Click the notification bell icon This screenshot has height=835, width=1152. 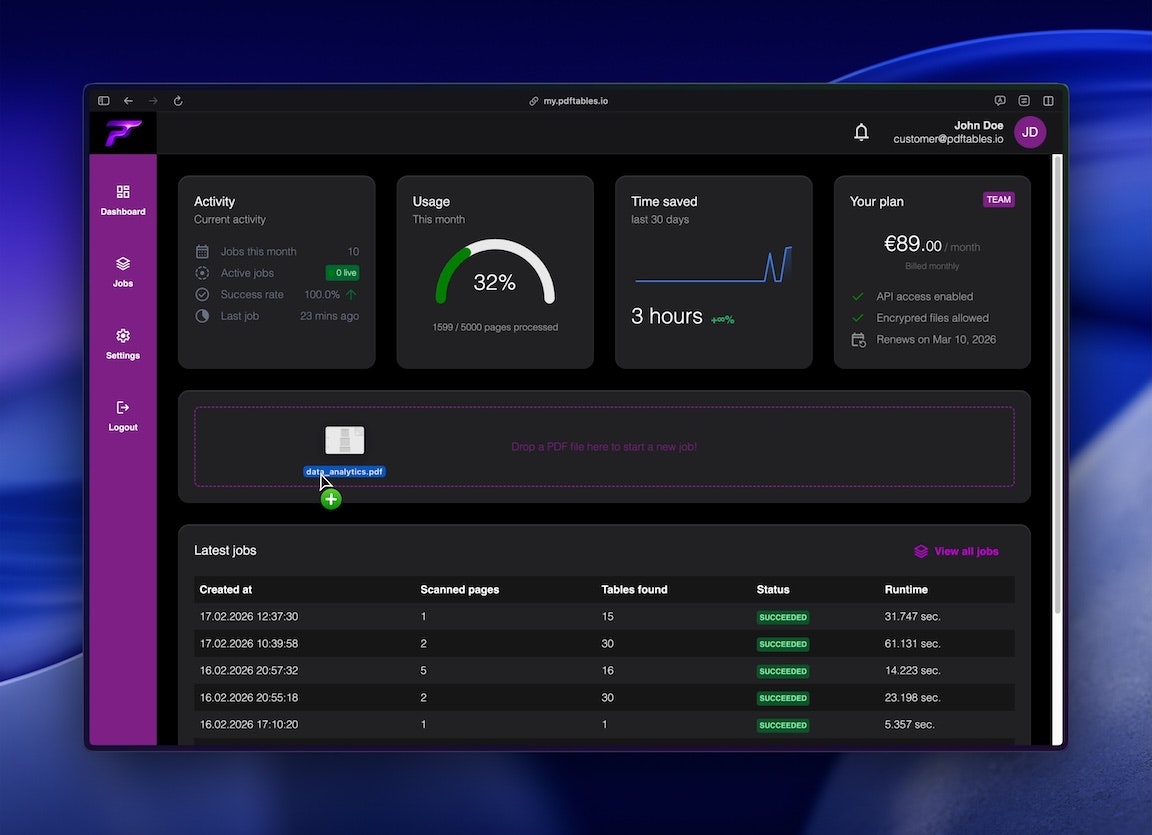861,131
